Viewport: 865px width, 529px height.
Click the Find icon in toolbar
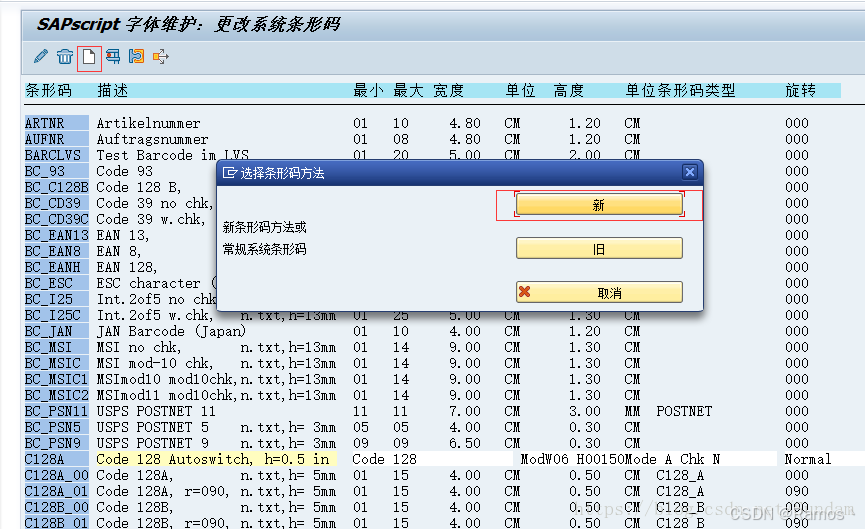[113, 56]
